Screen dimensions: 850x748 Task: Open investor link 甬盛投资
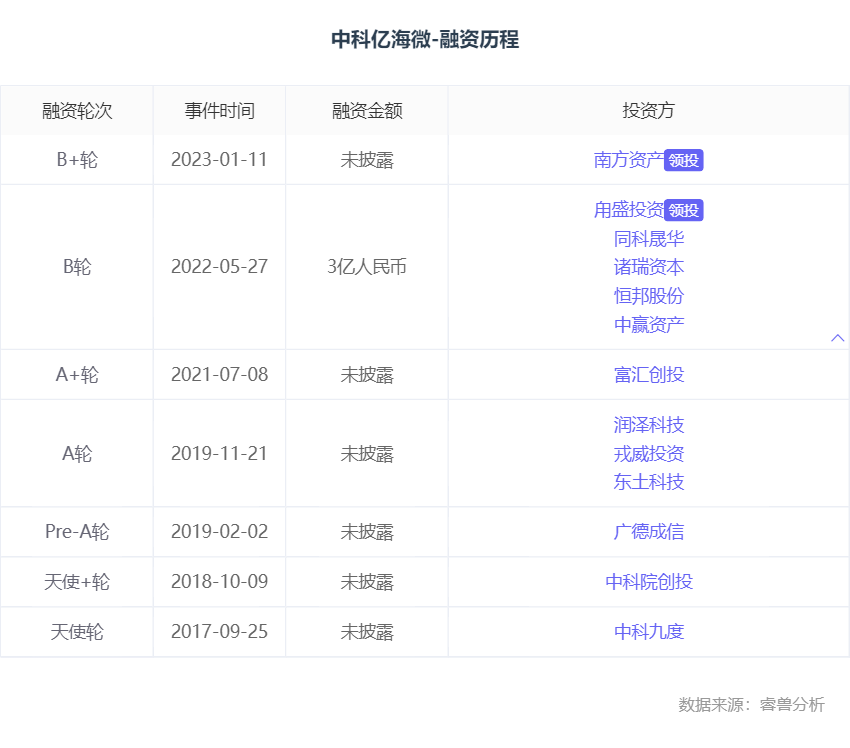pos(629,210)
